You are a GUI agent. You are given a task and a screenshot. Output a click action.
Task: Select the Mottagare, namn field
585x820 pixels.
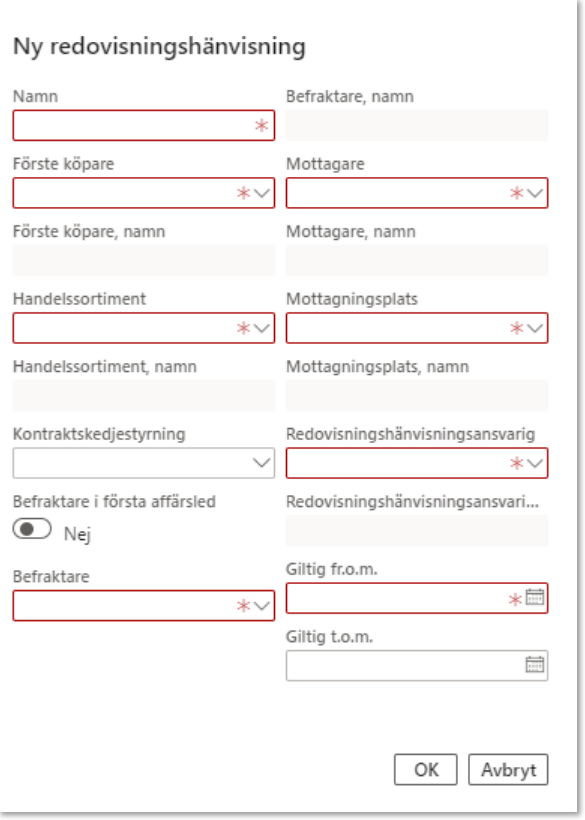(417, 260)
